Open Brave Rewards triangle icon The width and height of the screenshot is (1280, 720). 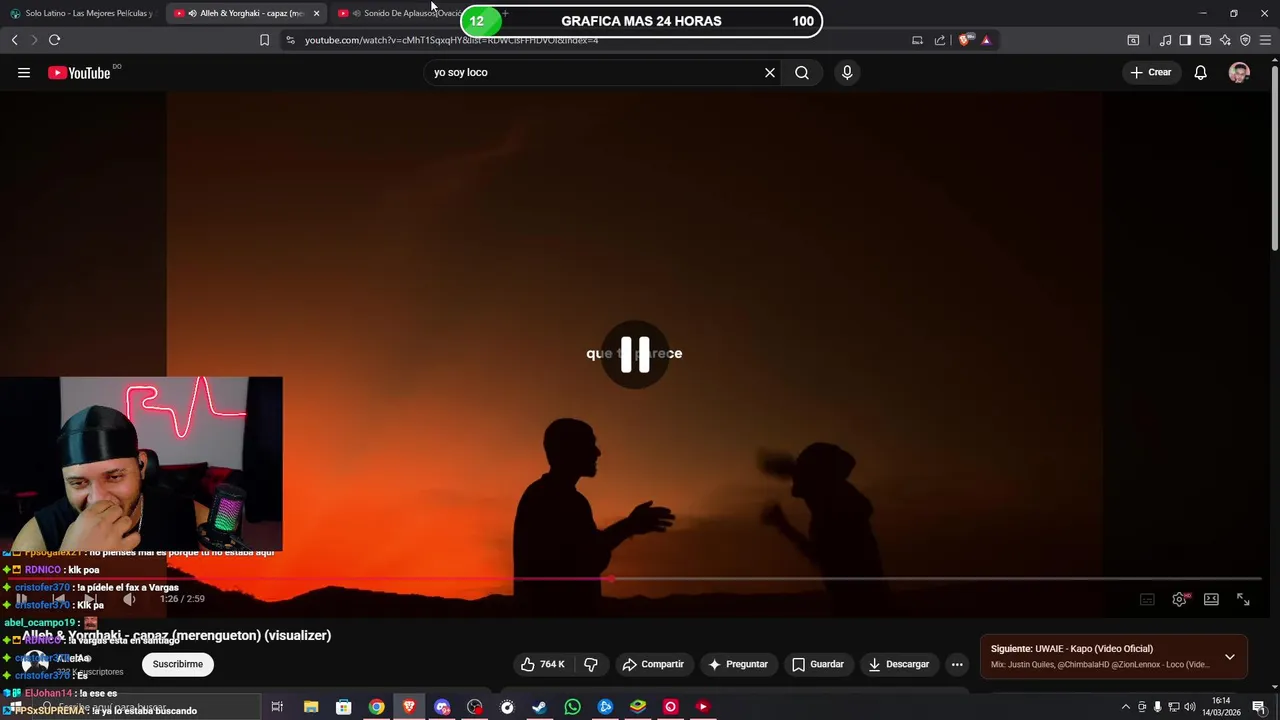coord(986,40)
